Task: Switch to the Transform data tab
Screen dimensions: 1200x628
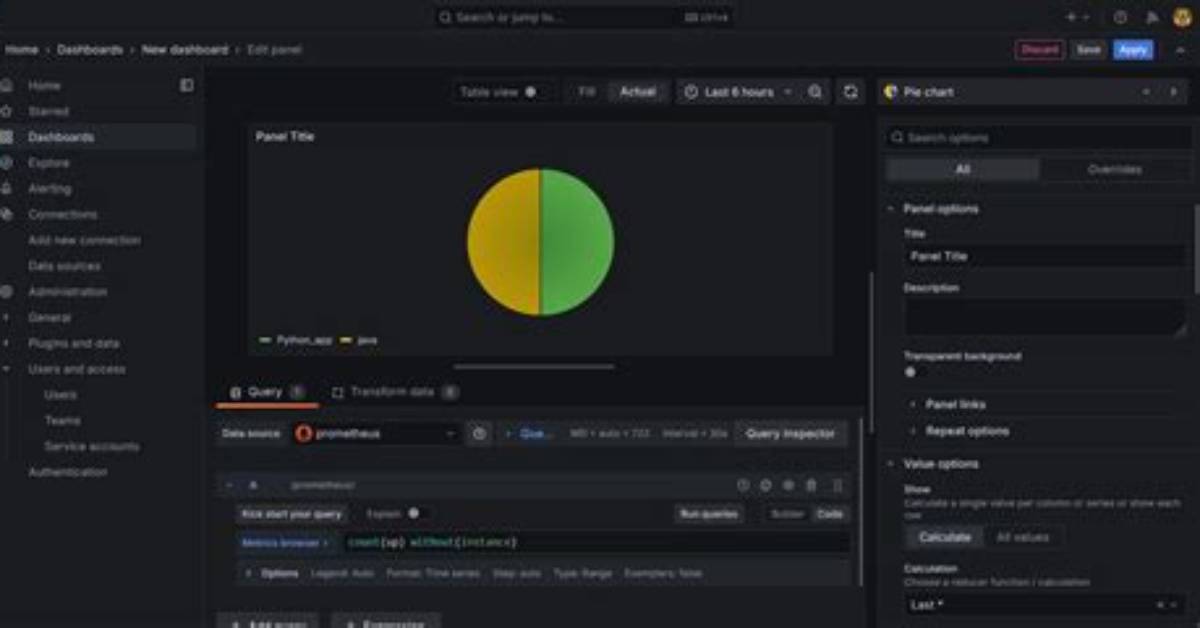Action: pos(395,393)
